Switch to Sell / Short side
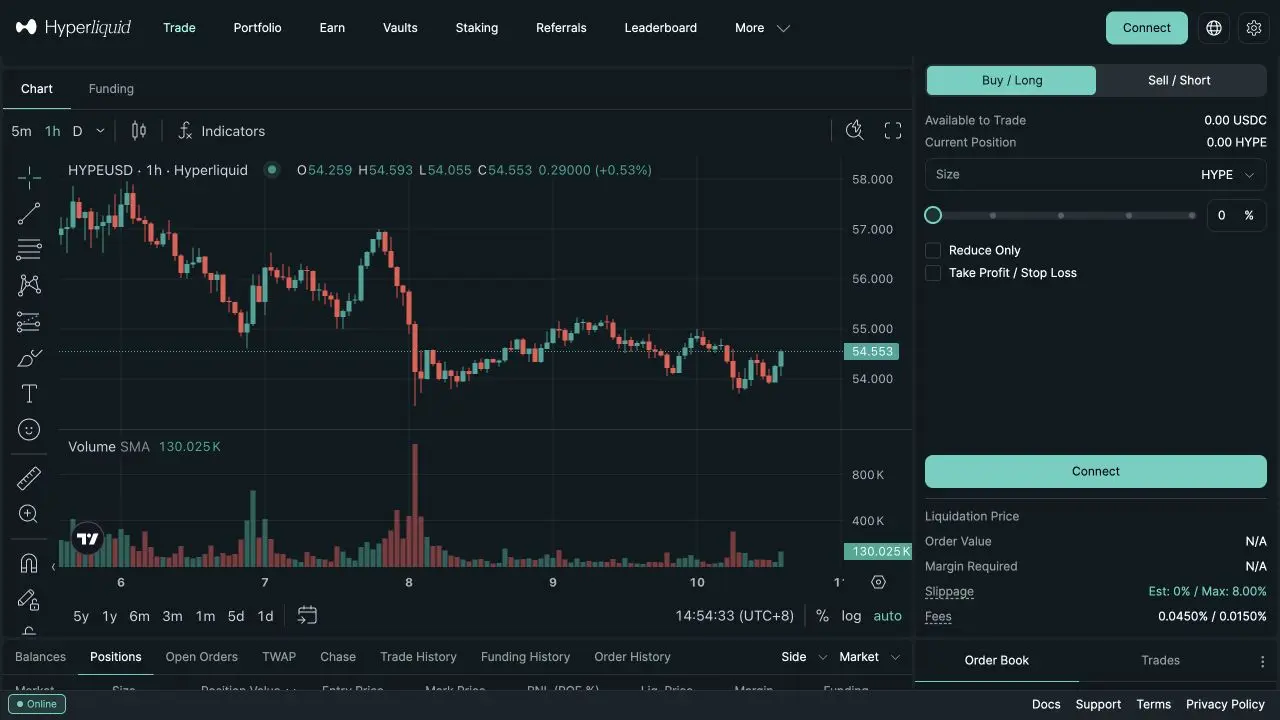Viewport: 1280px width, 720px height. coord(1180,80)
